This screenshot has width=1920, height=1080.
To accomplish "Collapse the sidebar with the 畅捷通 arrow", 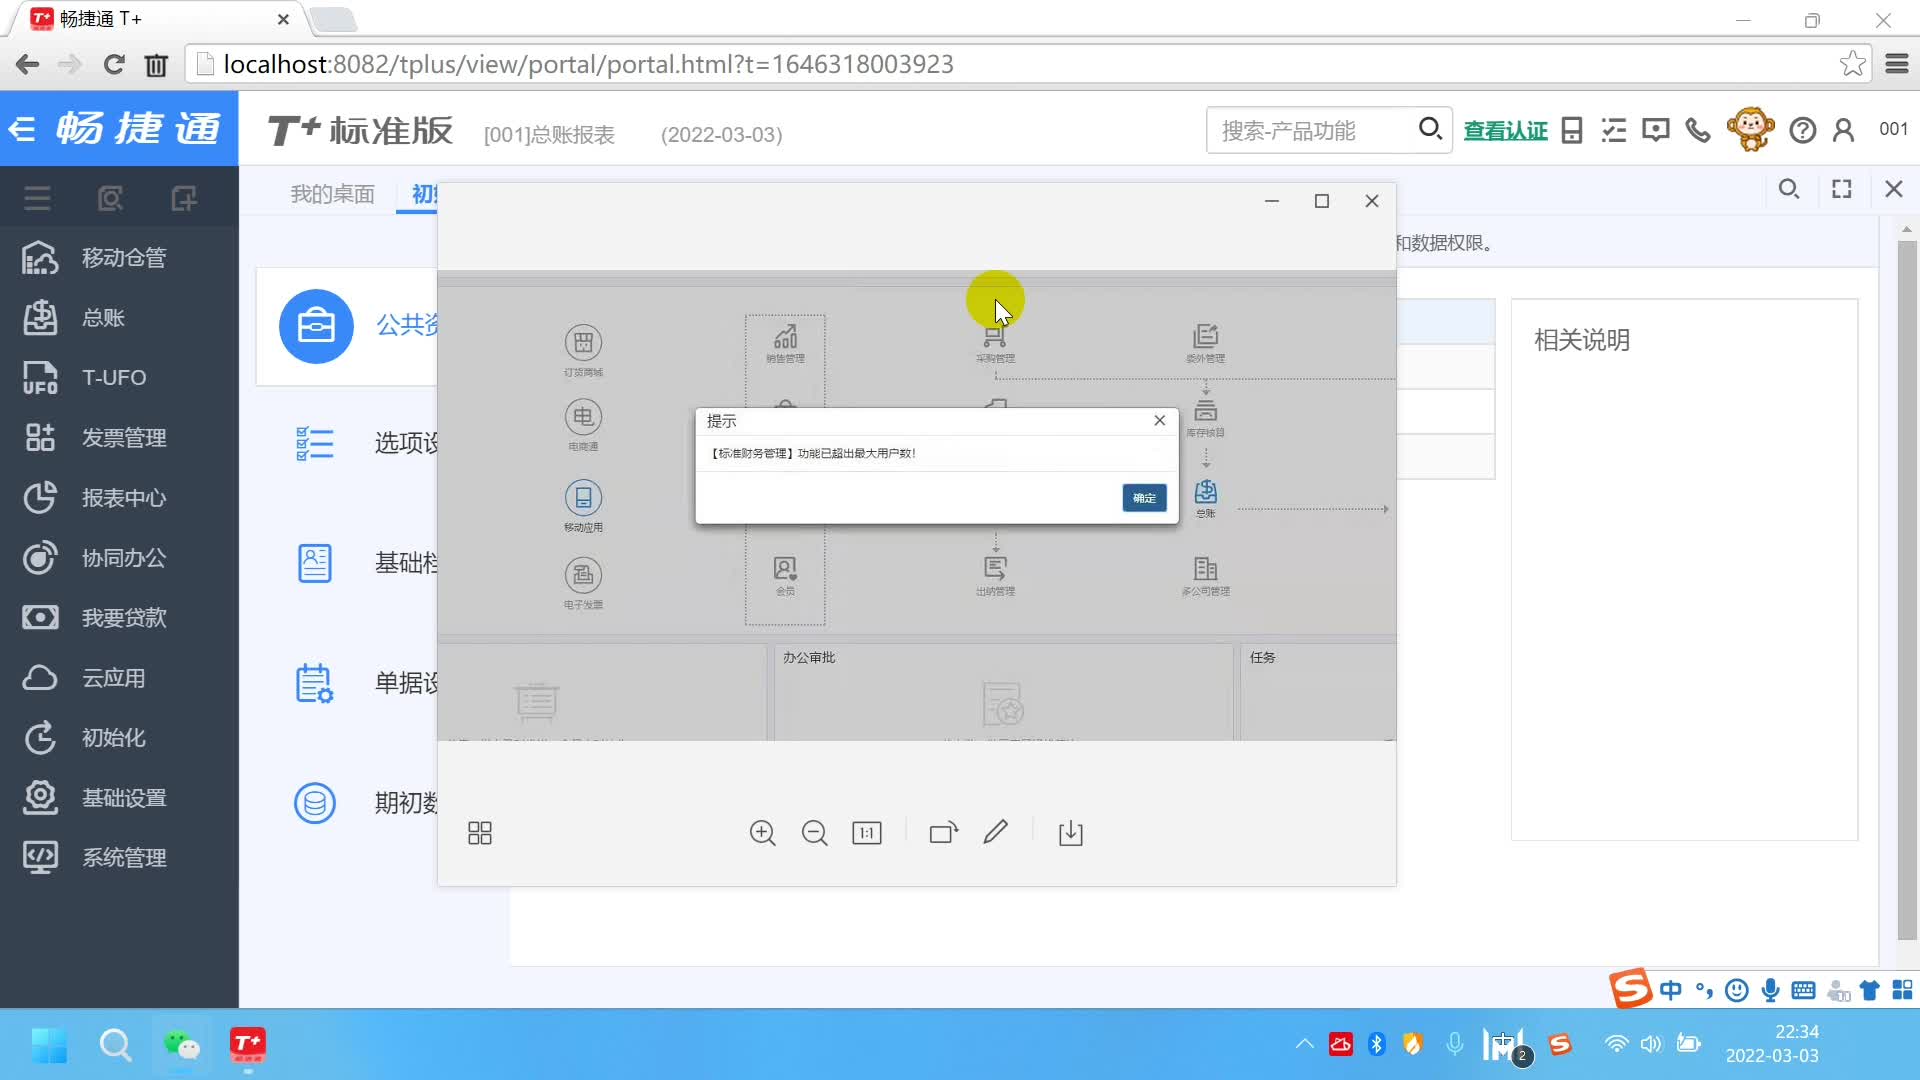I will [22, 128].
